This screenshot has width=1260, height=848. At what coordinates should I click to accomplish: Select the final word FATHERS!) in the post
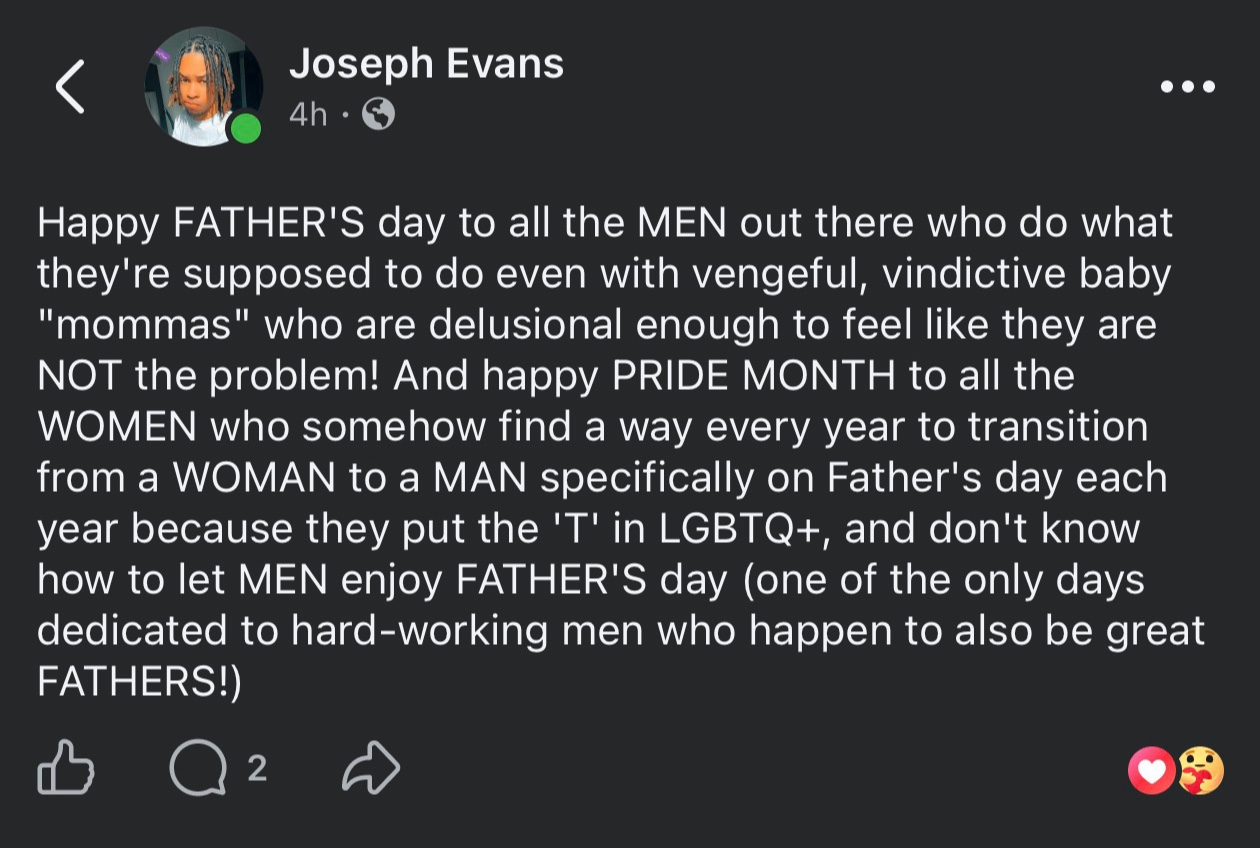coord(140,682)
